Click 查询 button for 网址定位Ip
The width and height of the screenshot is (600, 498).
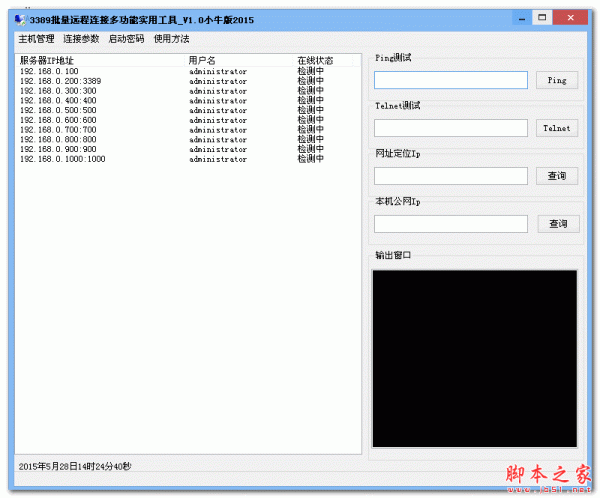pos(557,176)
